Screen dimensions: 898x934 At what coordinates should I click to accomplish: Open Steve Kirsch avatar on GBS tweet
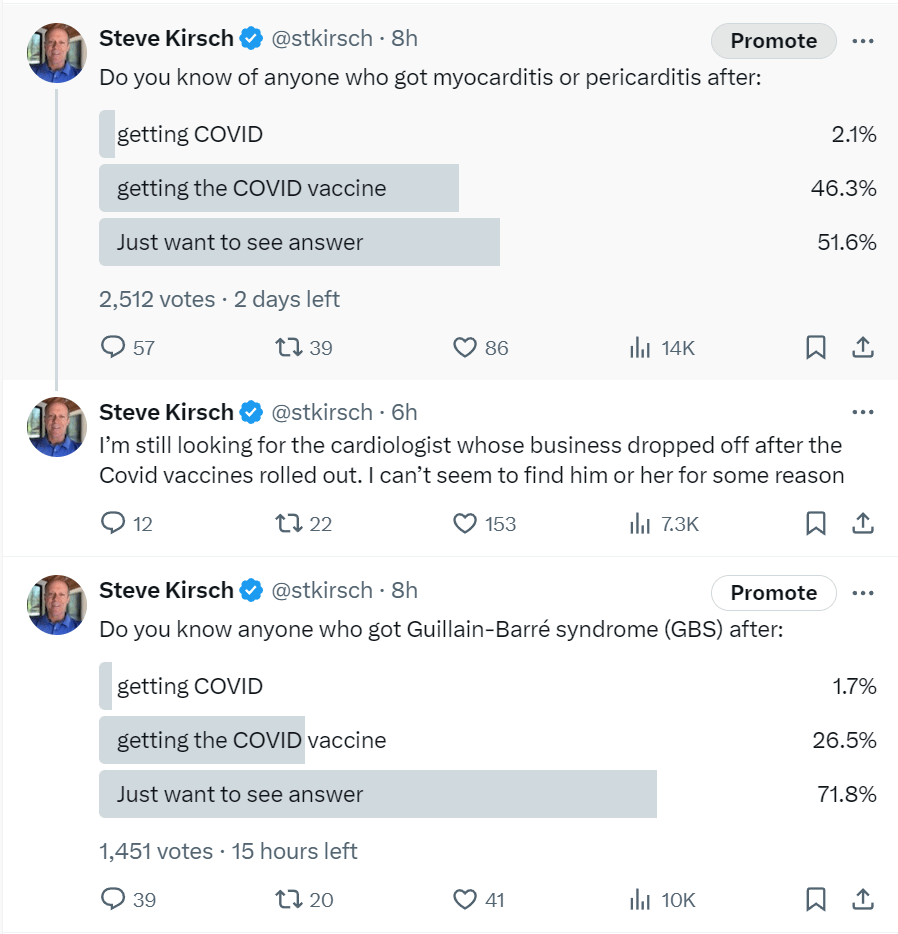(57, 605)
